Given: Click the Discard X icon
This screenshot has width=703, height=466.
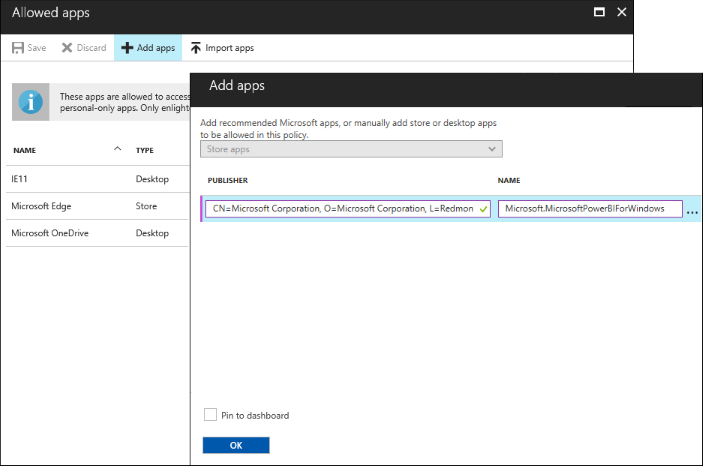Looking at the screenshot, I should [x=67, y=48].
